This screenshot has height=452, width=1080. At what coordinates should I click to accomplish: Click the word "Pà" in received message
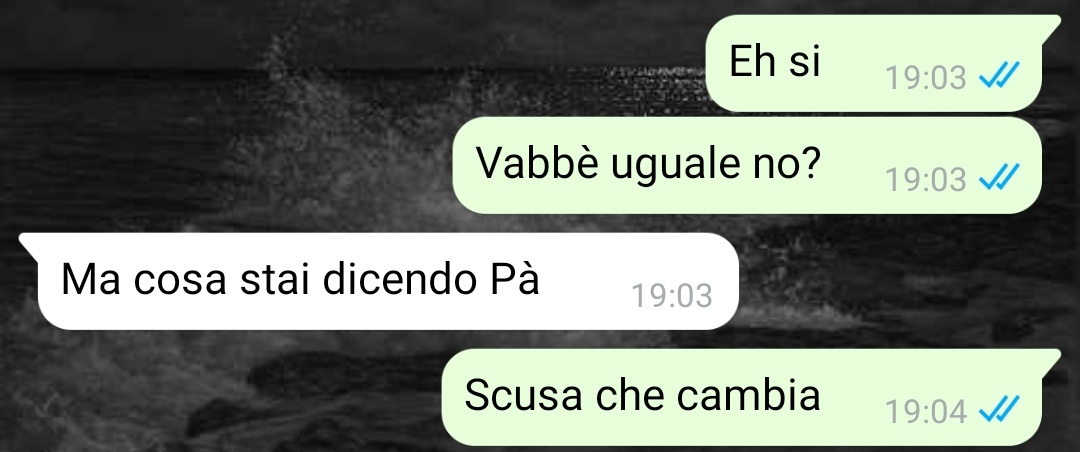(515, 279)
